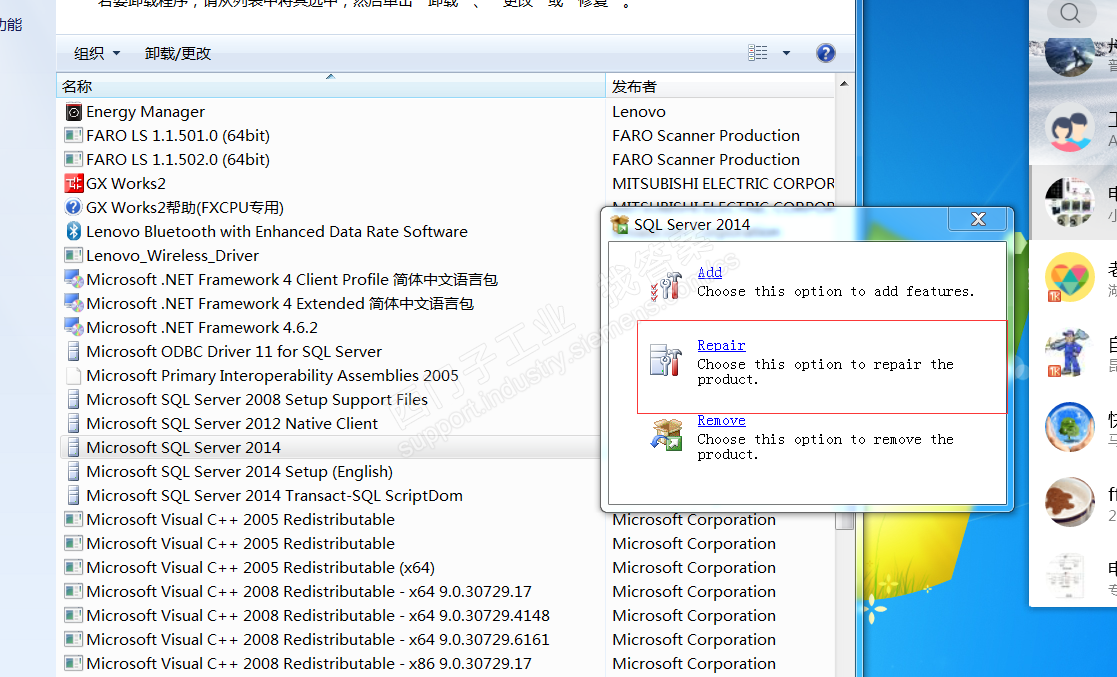The height and width of the screenshot is (677, 1117).
Task: Click the Microsoft SQL Server 2014 row icon
Action: point(73,448)
